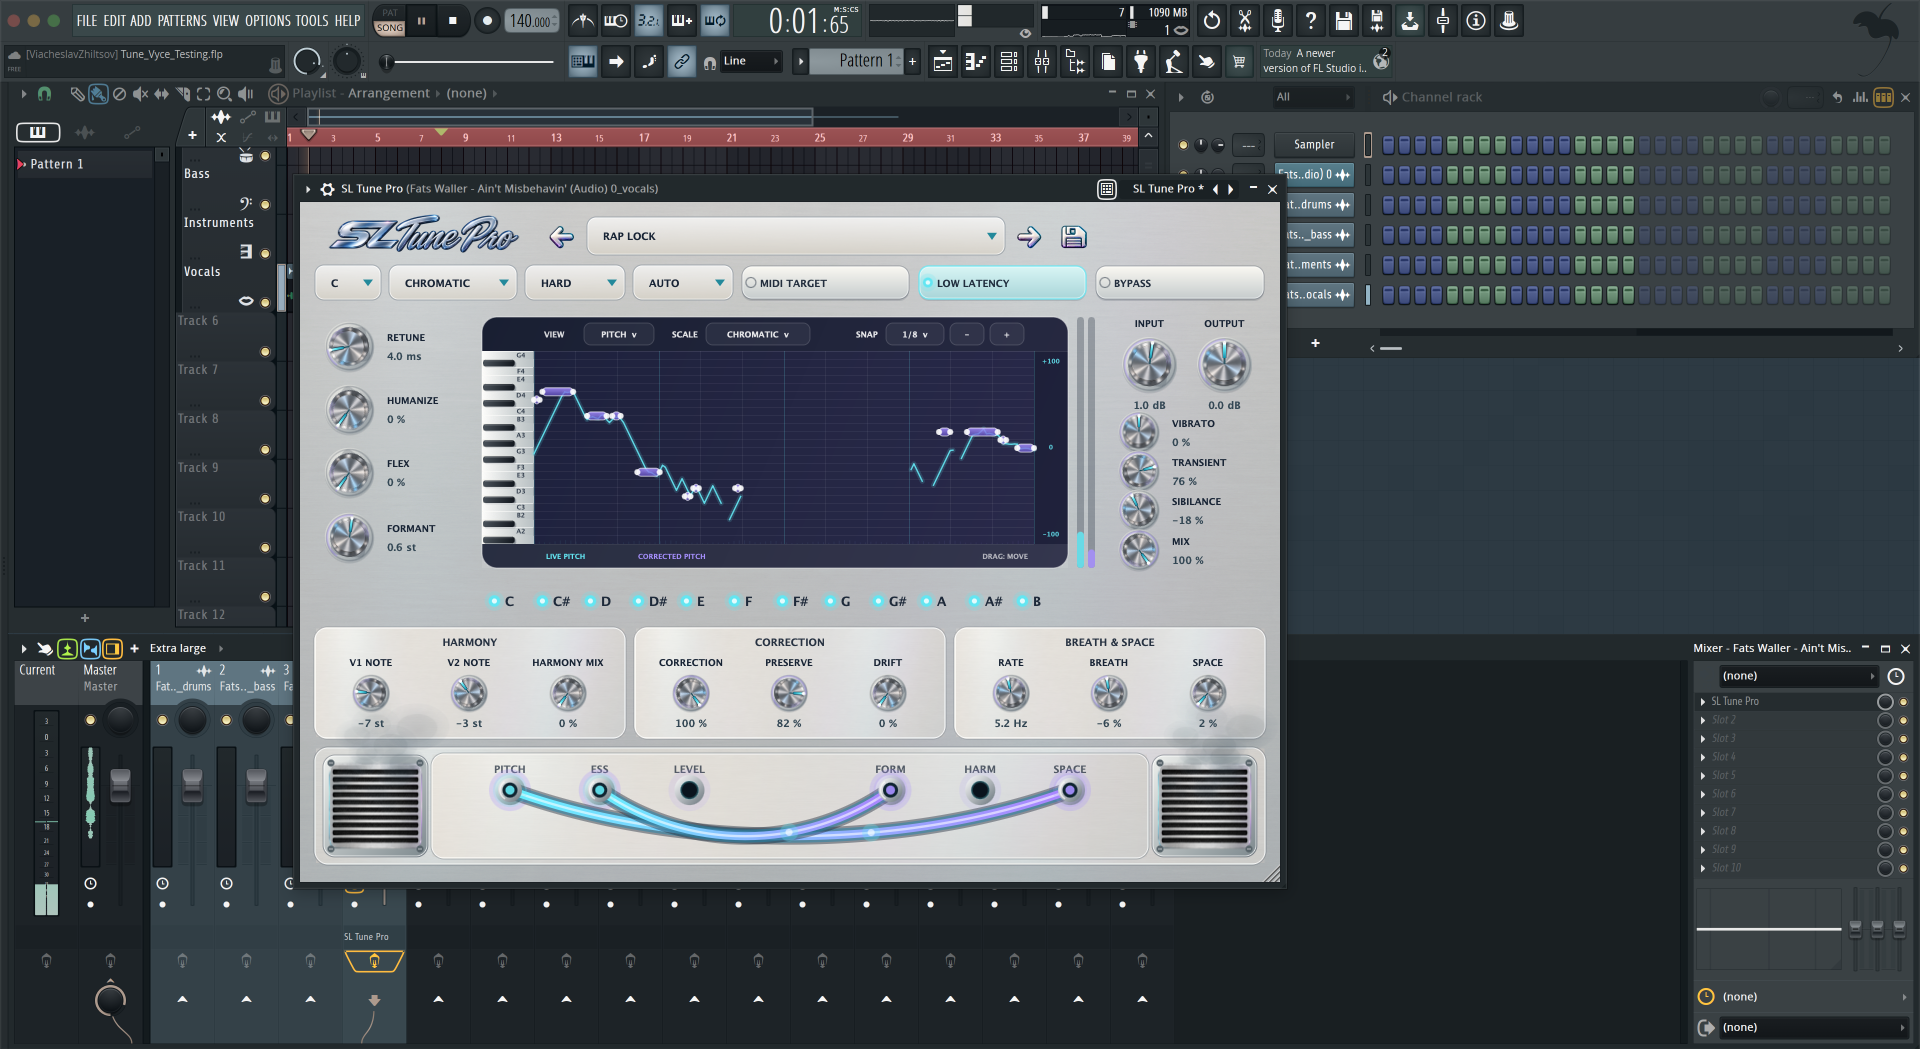Open the HARD tuning mode dropdown
Image resolution: width=1920 pixels, height=1049 pixels.
[575, 283]
